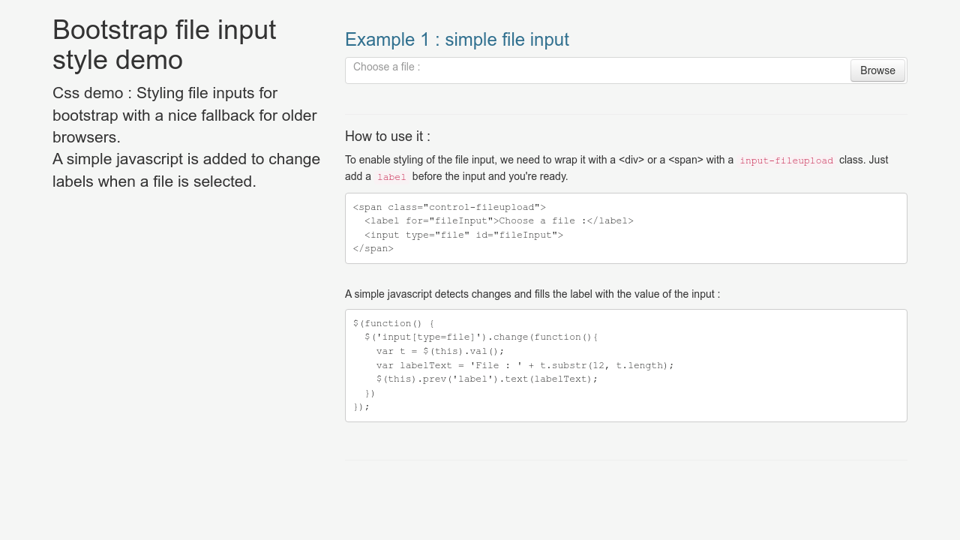This screenshot has width=960, height=540.
Task: Click the Browse button
Action: pyautogui.click(x=877, y=70)
